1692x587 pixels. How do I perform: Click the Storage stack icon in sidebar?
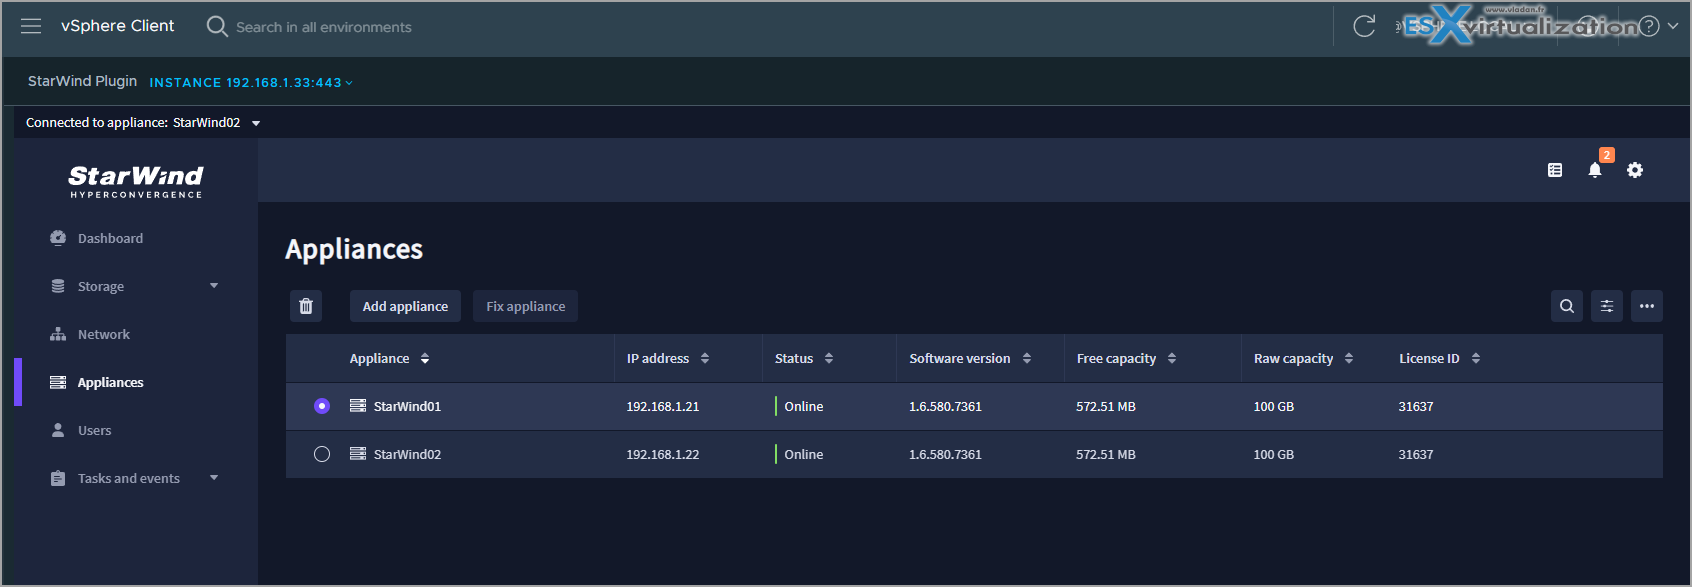(58, 286)
